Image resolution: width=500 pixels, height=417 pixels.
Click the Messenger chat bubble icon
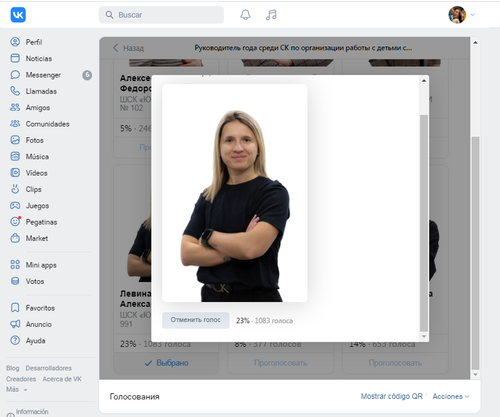15,75
